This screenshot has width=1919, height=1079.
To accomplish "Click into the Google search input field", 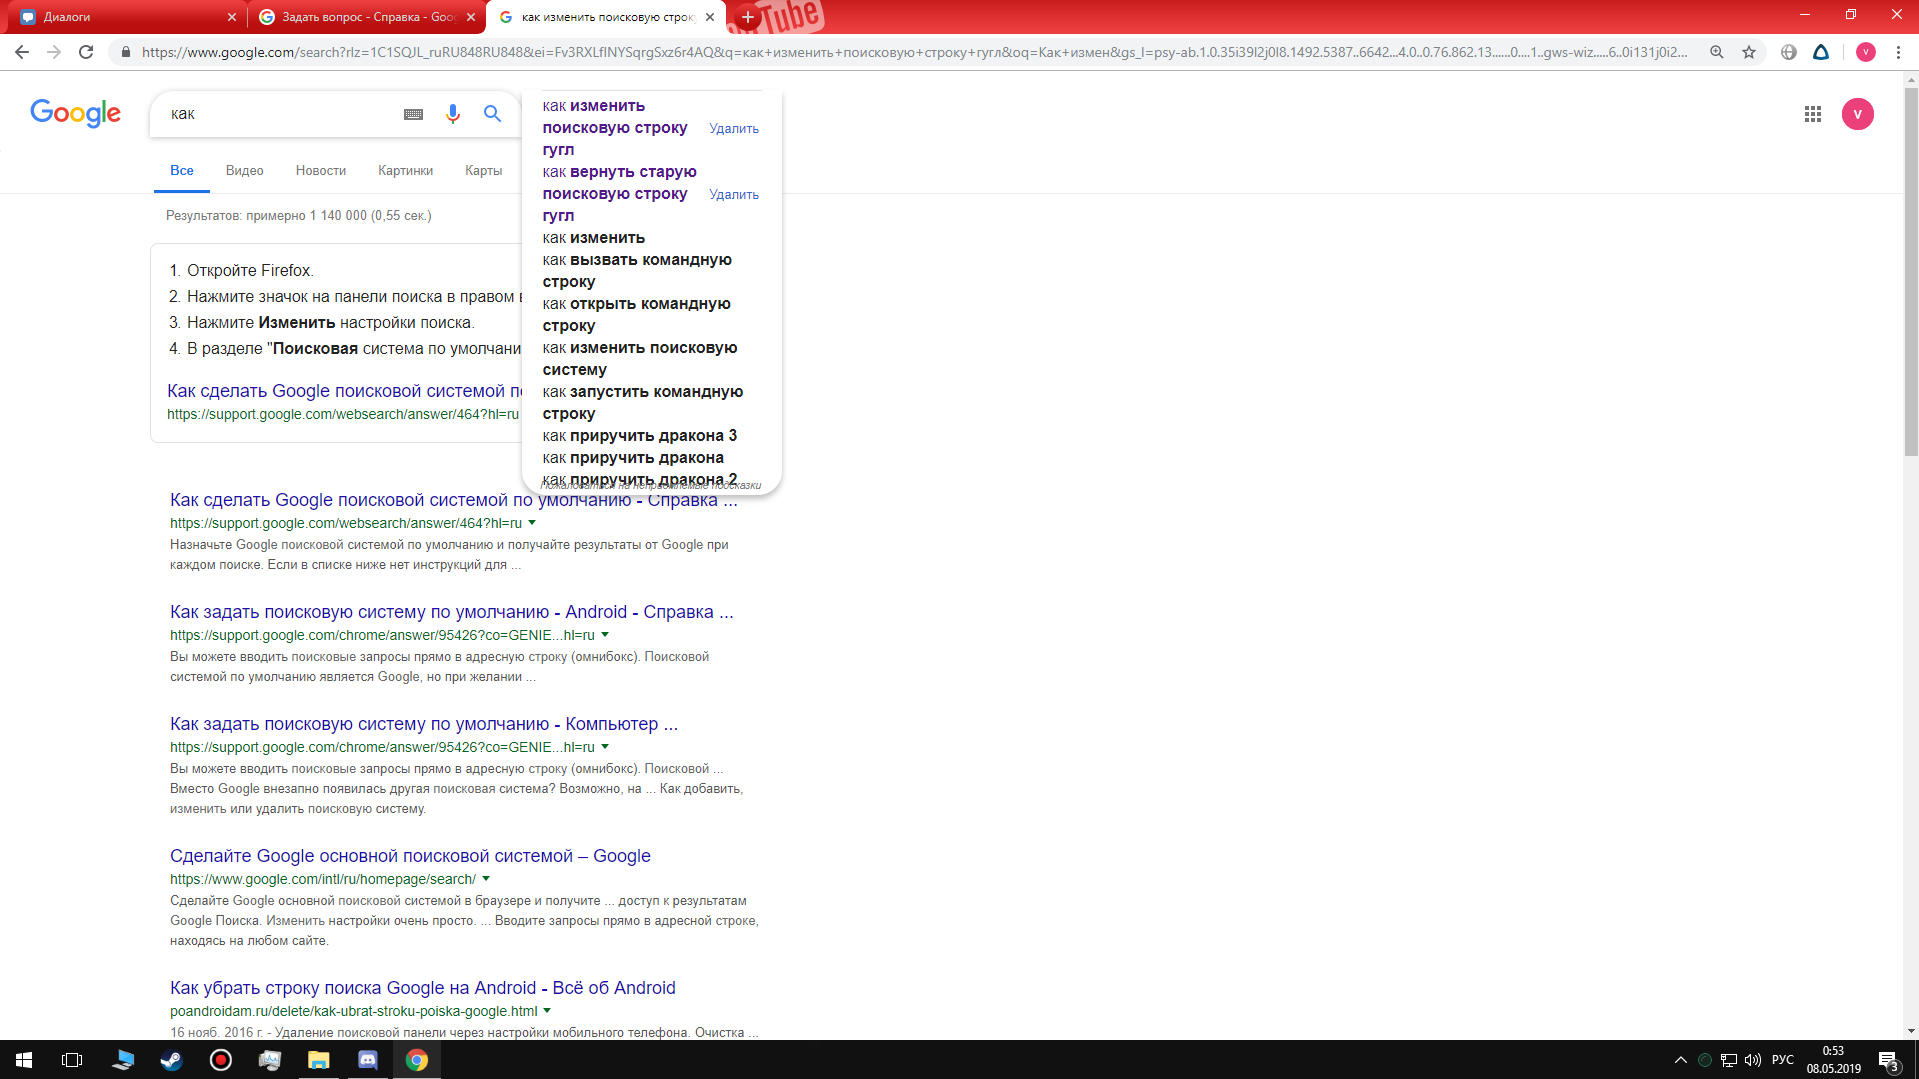I will (x=280, y=114).
